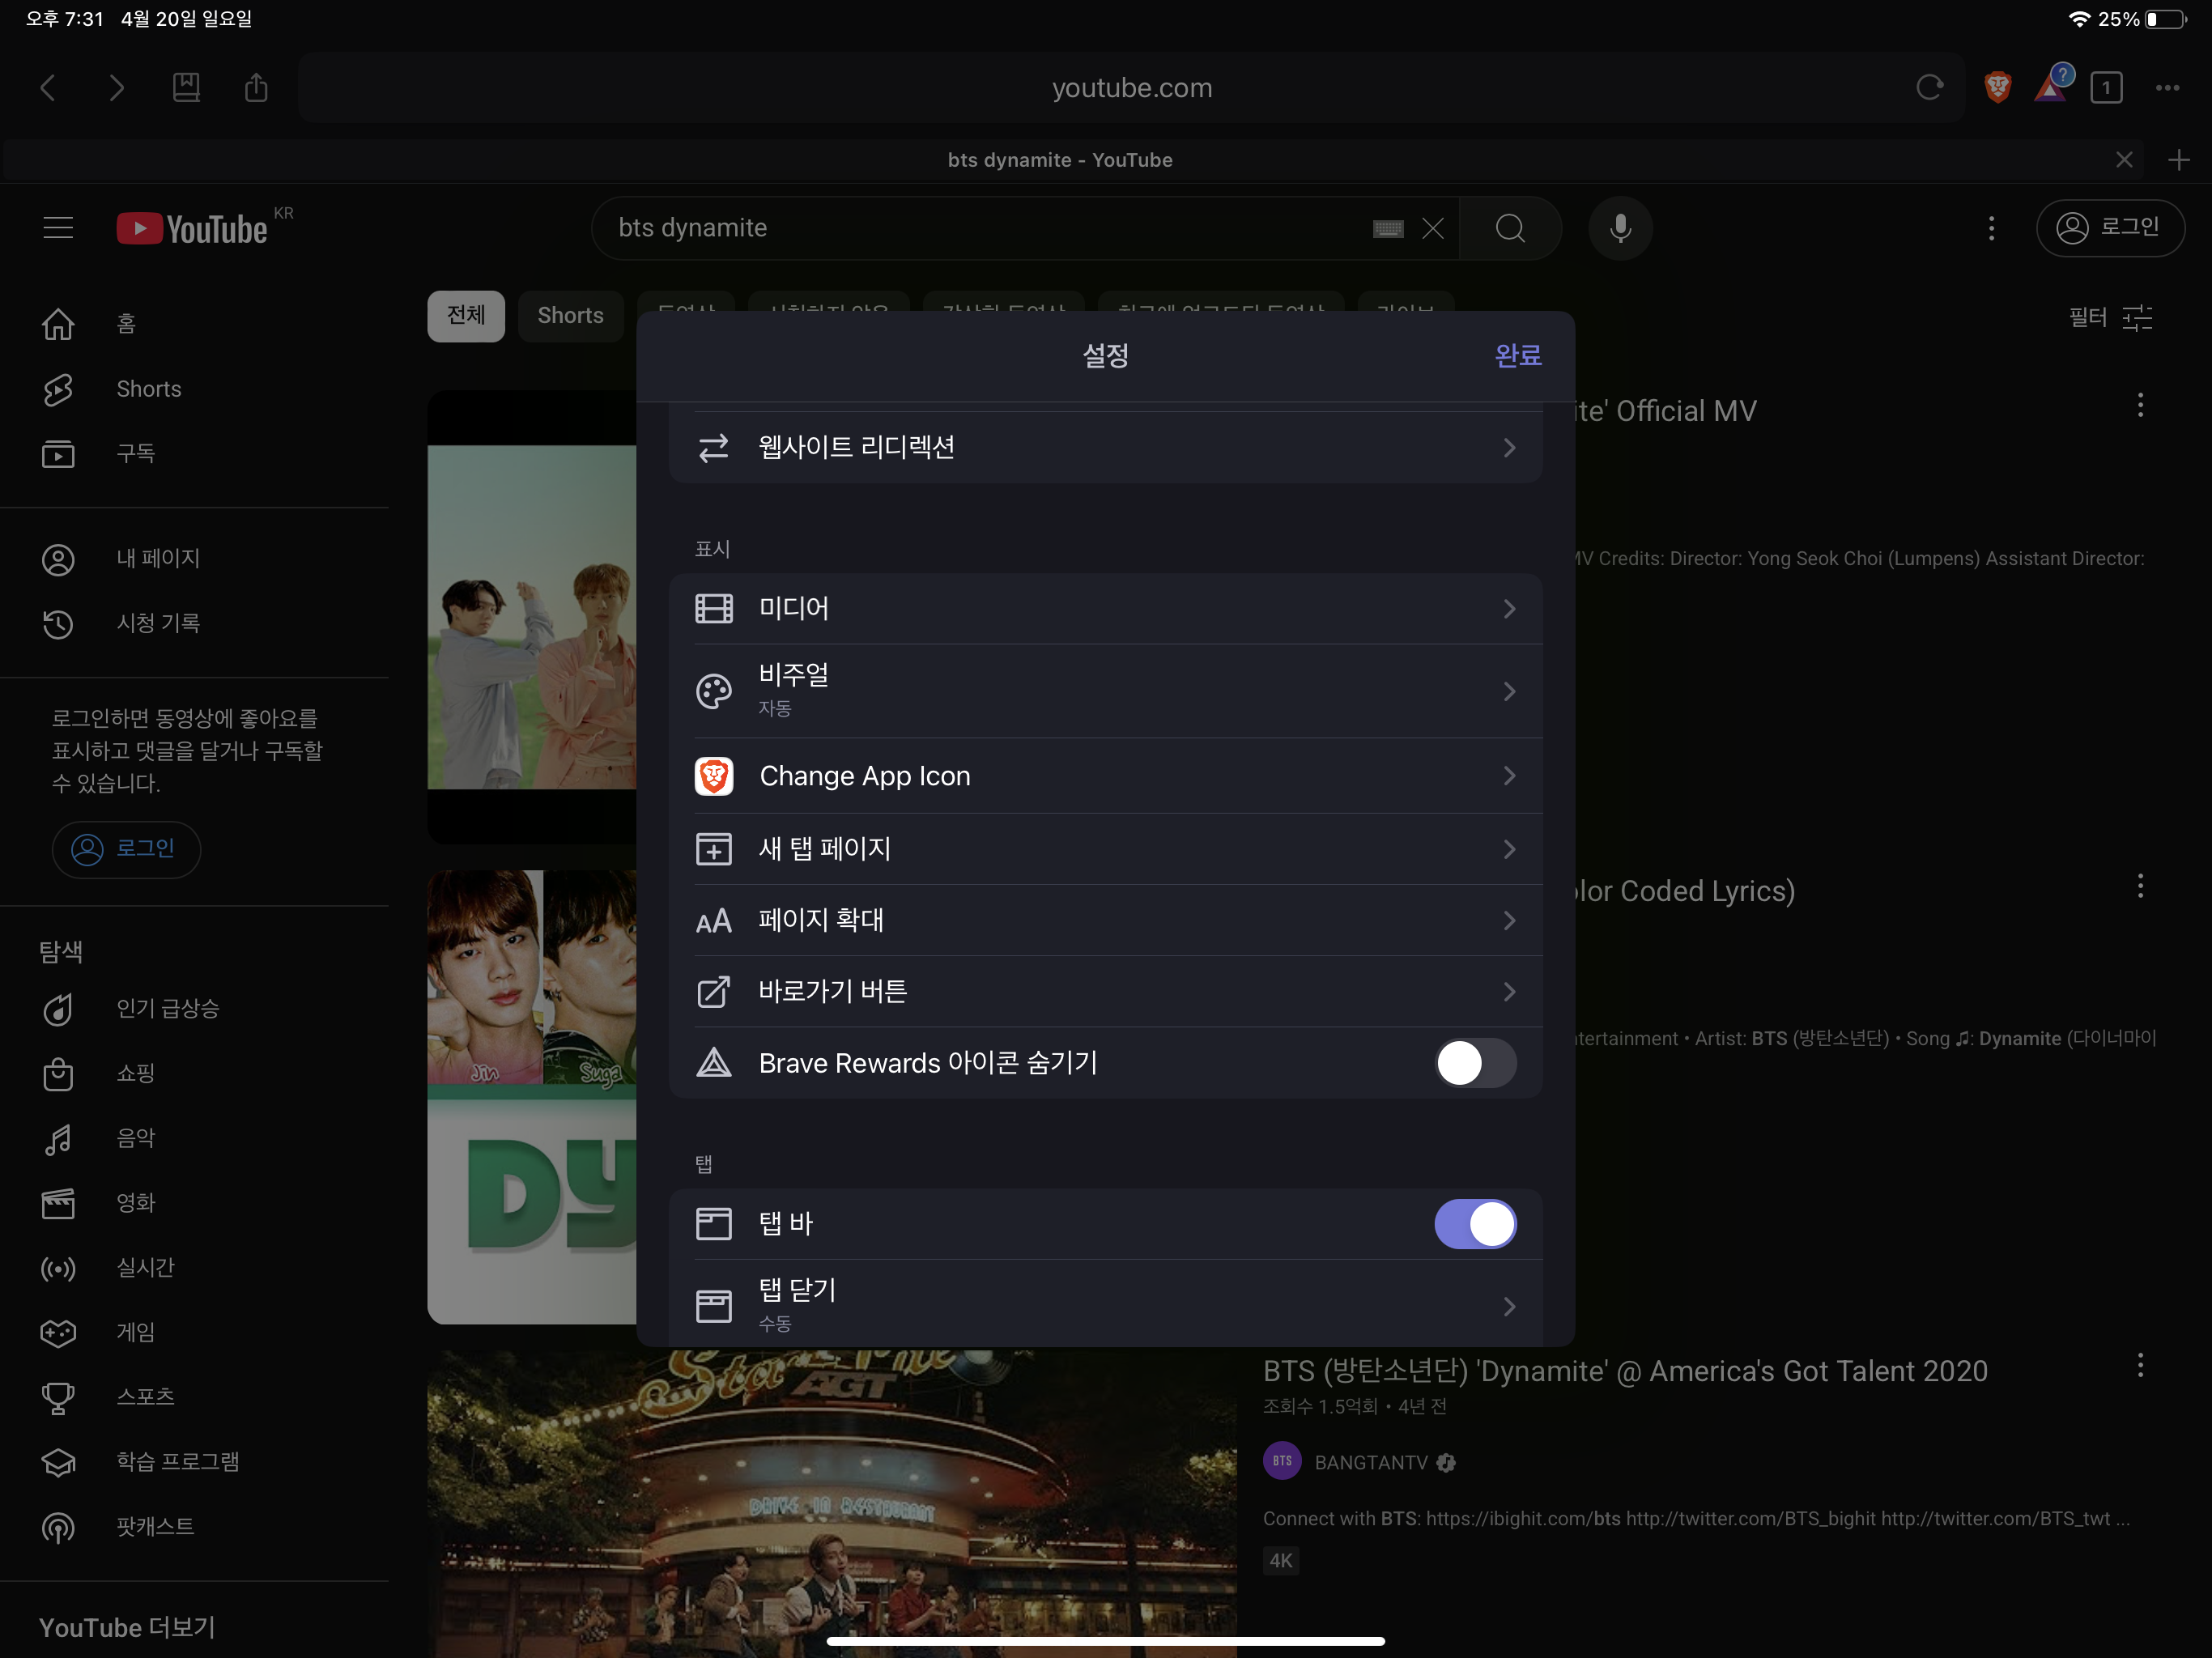The height and width of the screenshot is (1658, 2212).
Task: Open the 비주얼 appearance settings
Action: (x=1105, y=690)
